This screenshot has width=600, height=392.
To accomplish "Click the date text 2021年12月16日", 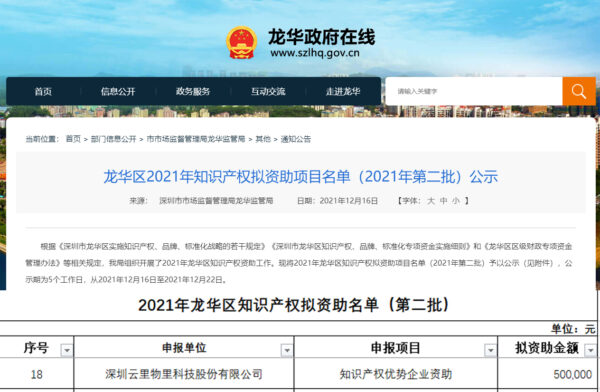I will click(349, 201).
